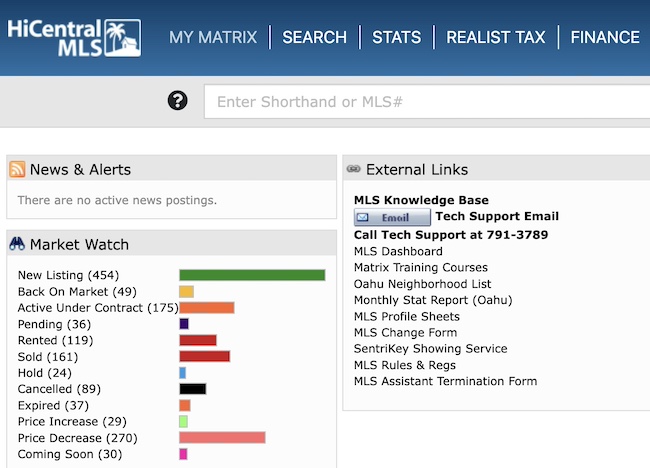Open SentriKey Showing Service link
The width and height of the screenshot is (650, 468).
coord(431,349)
